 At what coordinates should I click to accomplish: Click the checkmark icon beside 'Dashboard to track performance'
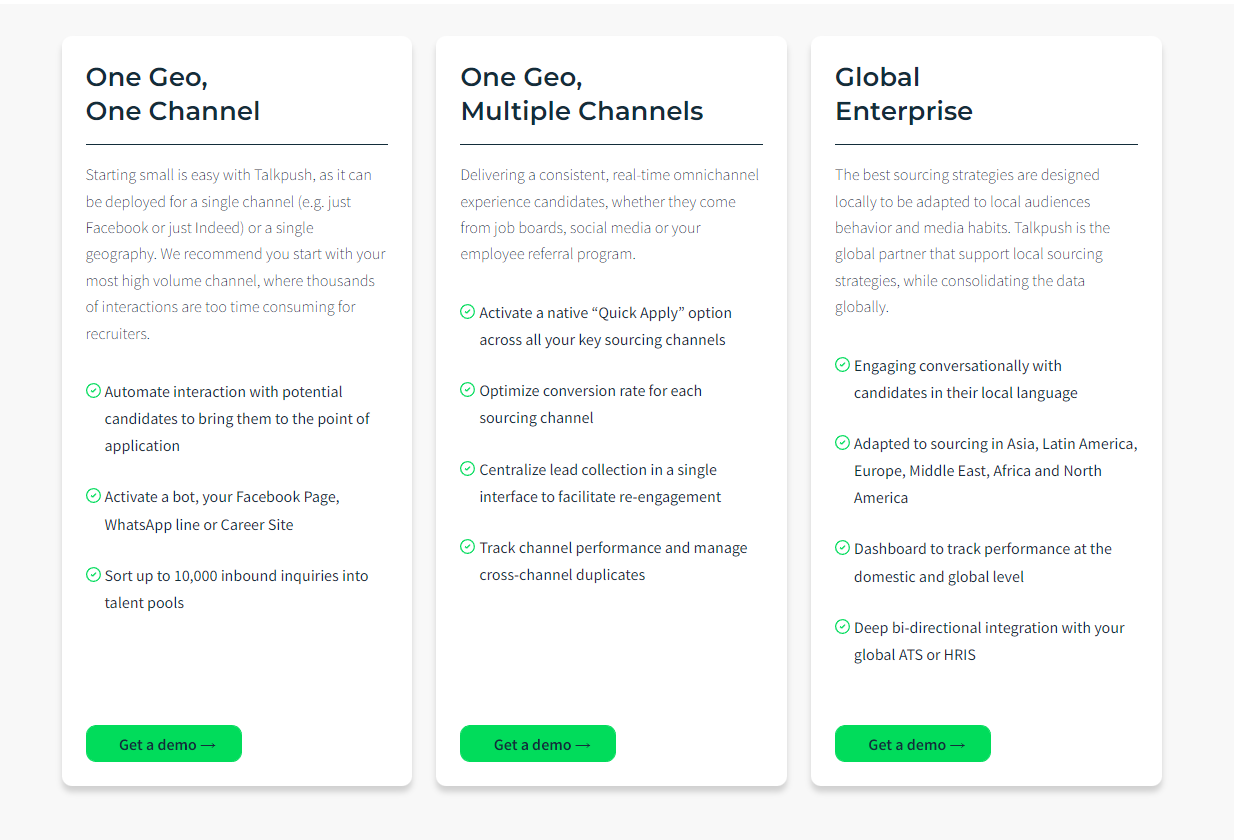[x=841, y=548]
